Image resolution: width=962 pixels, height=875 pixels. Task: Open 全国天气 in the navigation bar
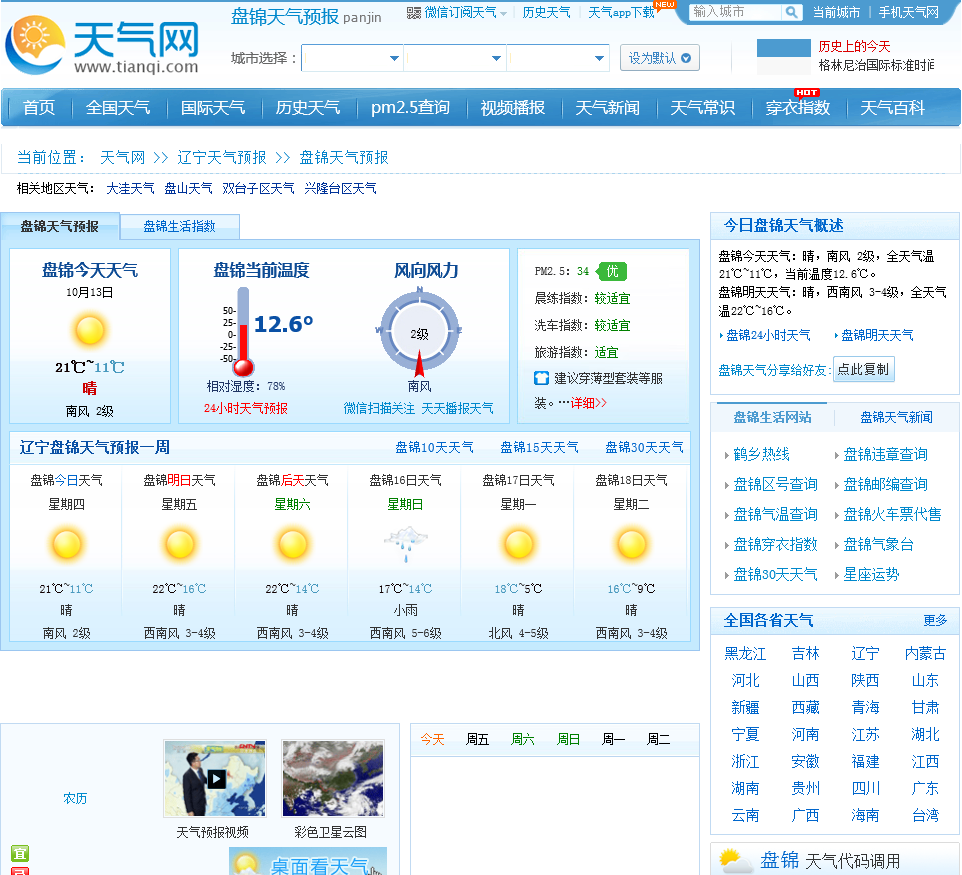tap(118, 108)
